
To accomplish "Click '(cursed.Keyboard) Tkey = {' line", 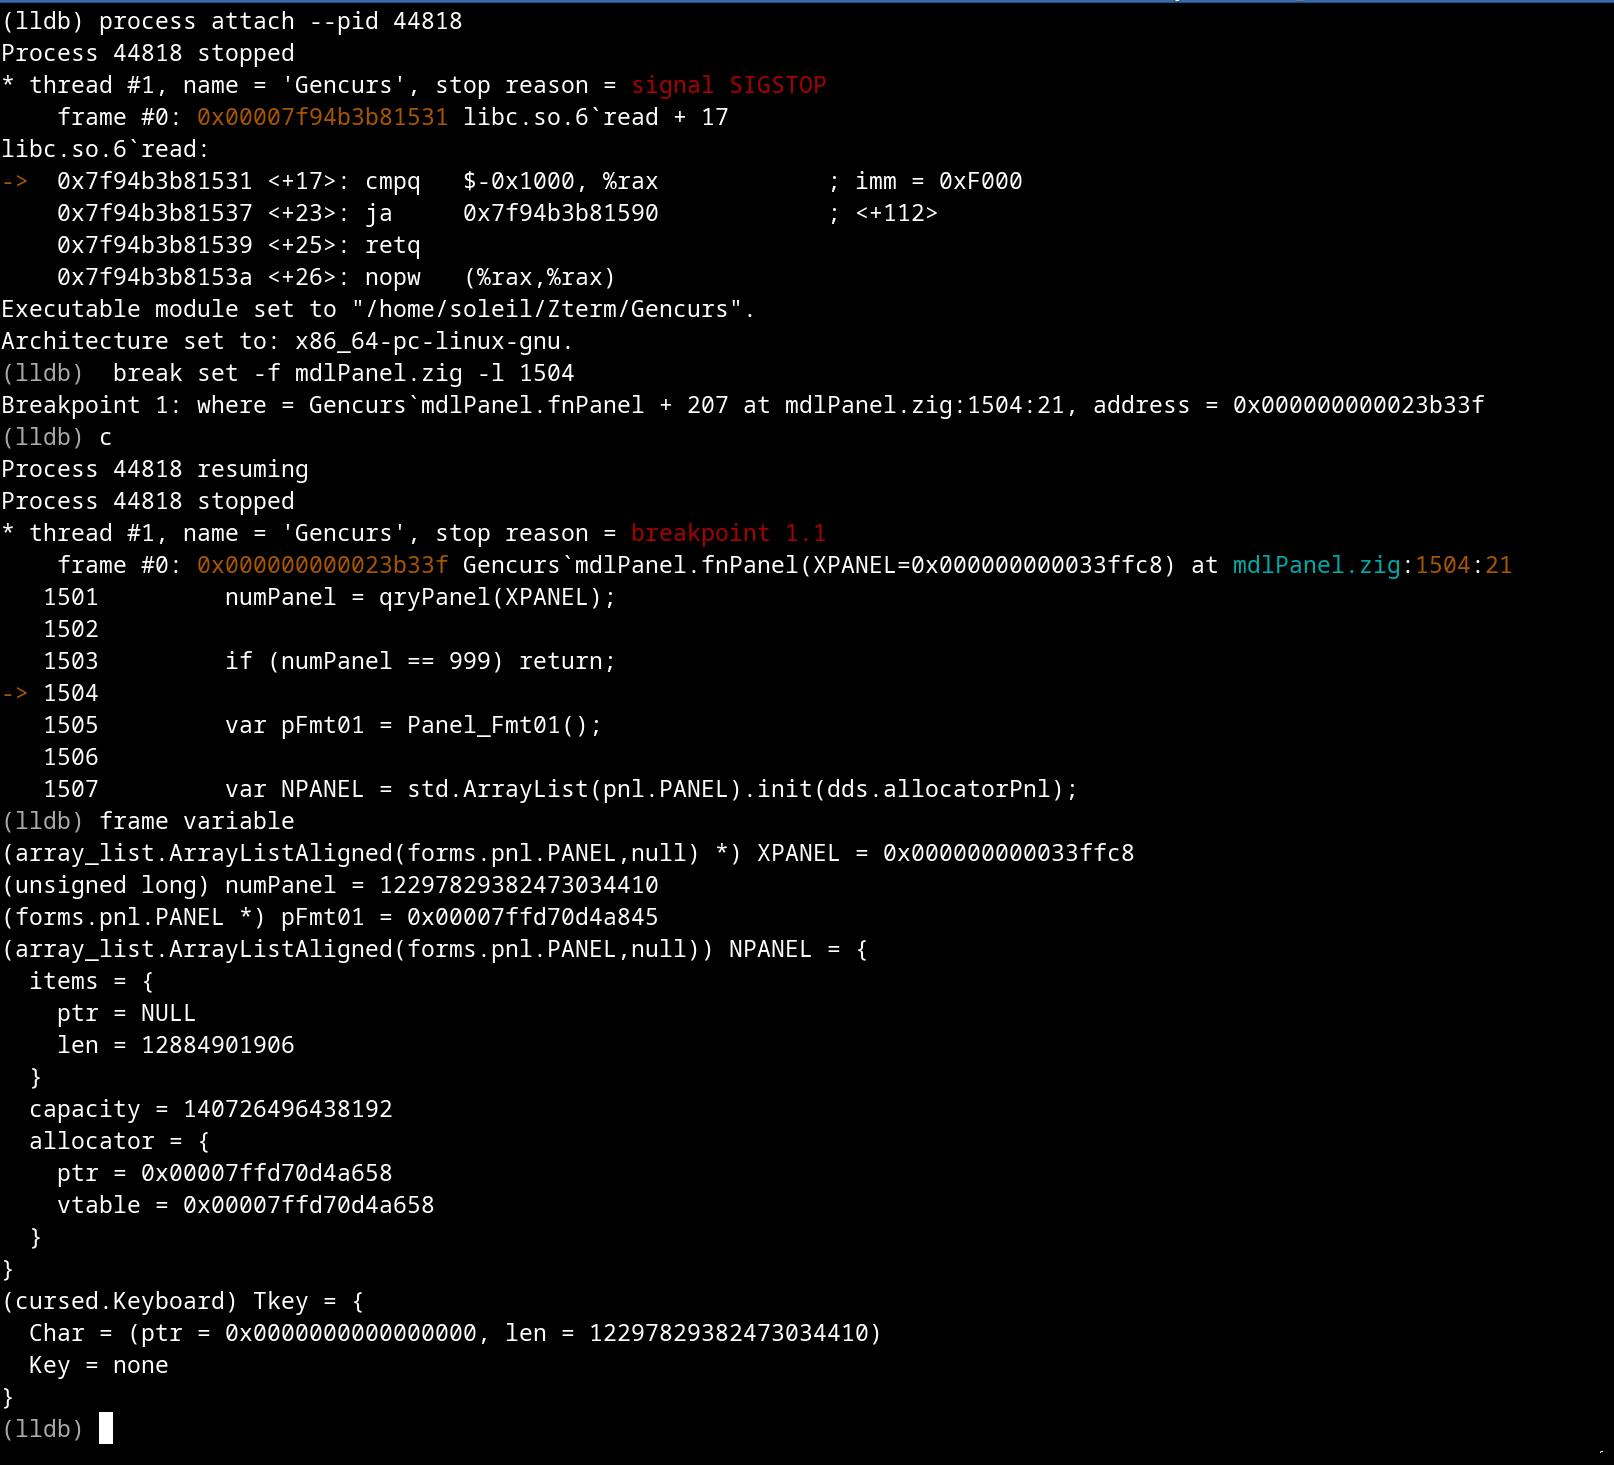I will [x=182, y=1301].
